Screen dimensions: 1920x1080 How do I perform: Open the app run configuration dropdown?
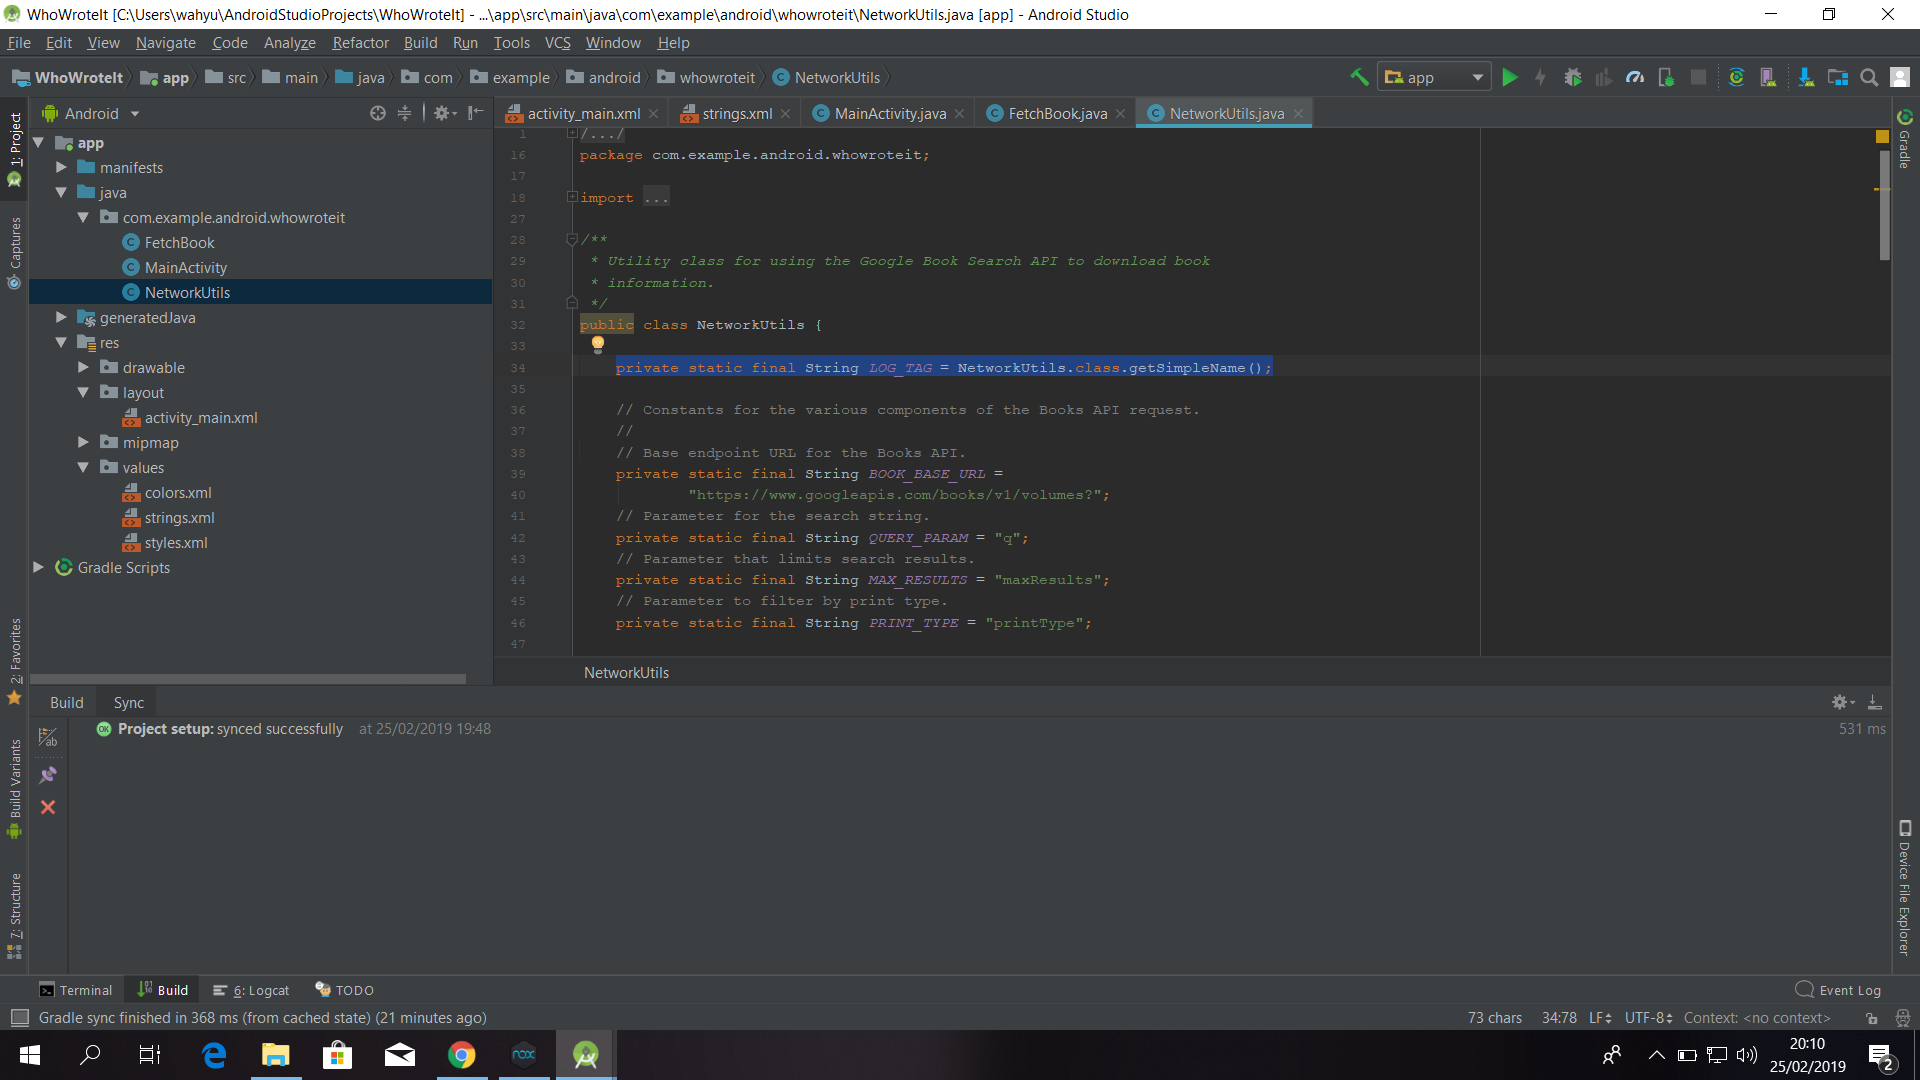tap(1434, 78)
